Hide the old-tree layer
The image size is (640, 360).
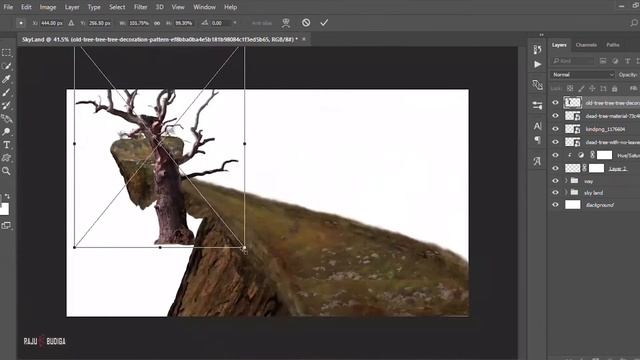(x=555, y=103)
